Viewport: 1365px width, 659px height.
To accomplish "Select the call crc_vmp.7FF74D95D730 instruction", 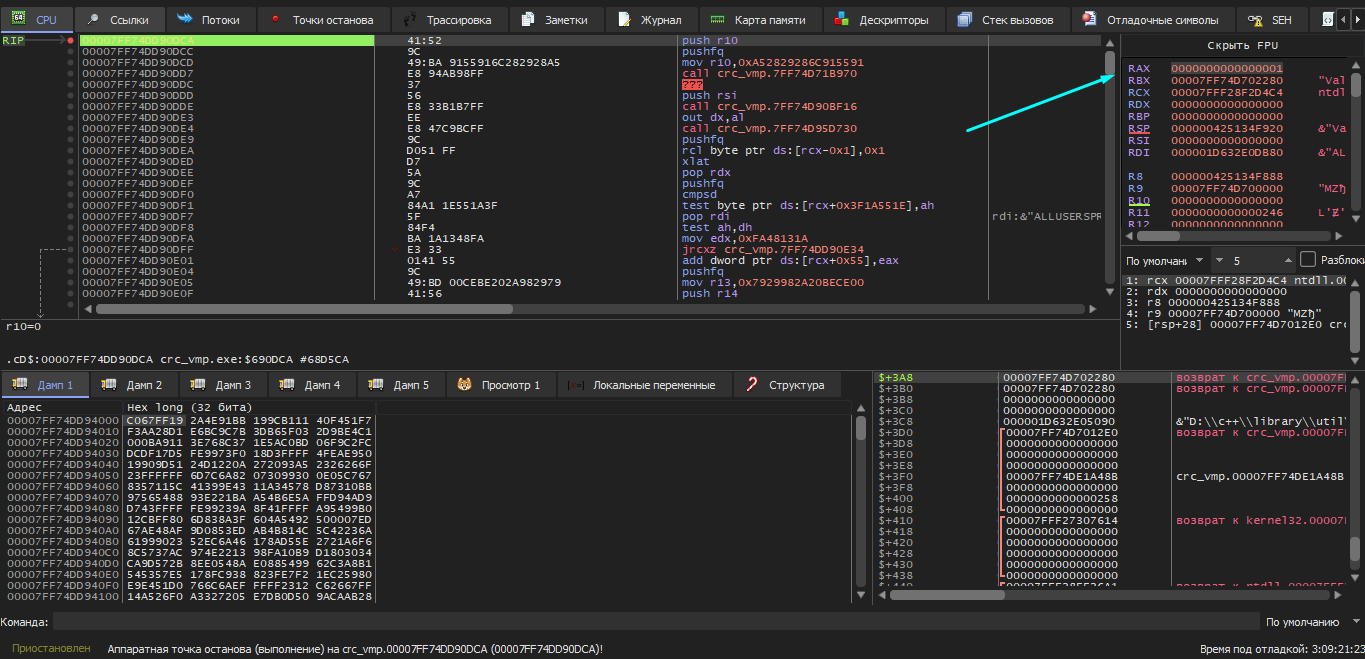I will (769, 128).
